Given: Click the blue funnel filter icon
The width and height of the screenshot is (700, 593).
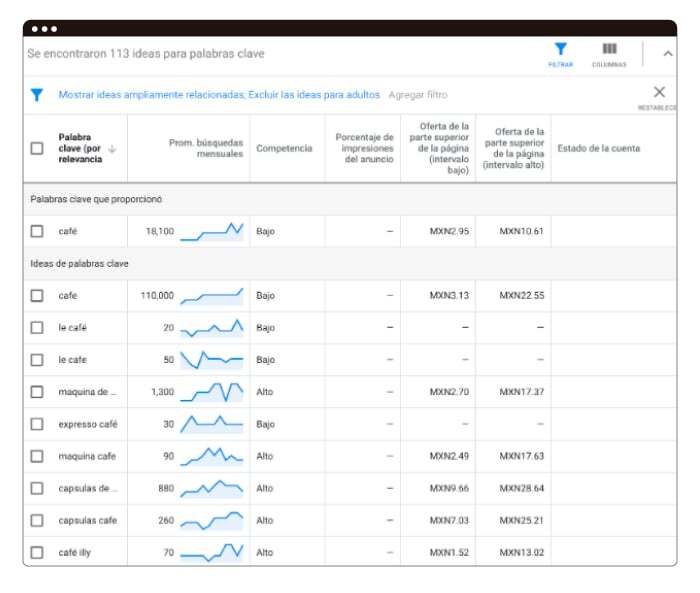Looking at the screenshot, I should click(x=37, y=95).
